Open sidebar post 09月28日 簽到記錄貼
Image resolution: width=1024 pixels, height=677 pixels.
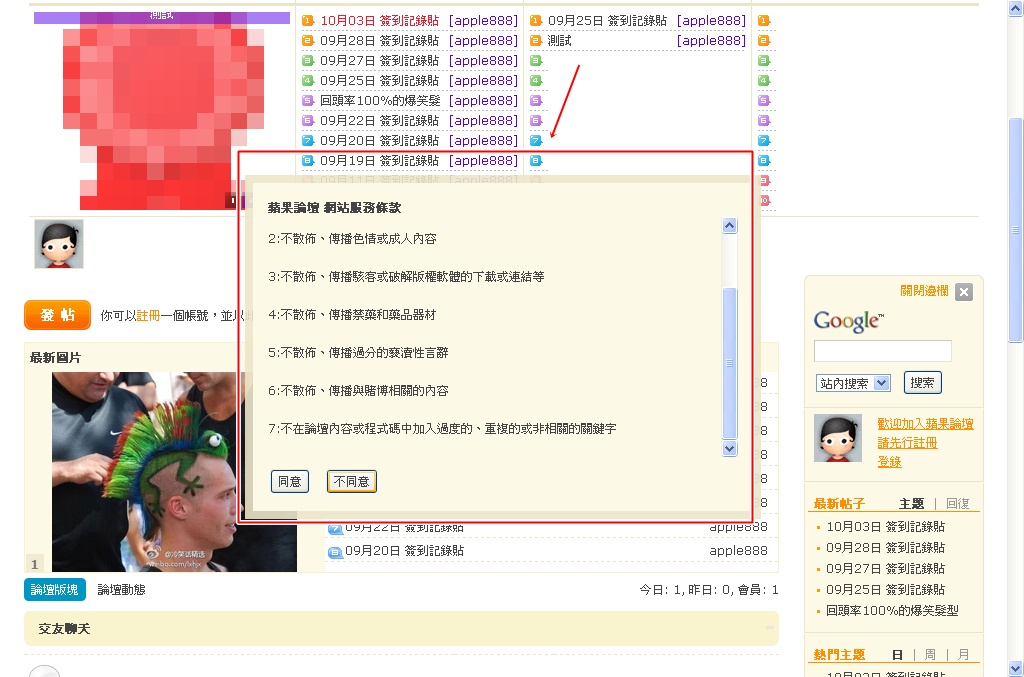click(886, 547)
